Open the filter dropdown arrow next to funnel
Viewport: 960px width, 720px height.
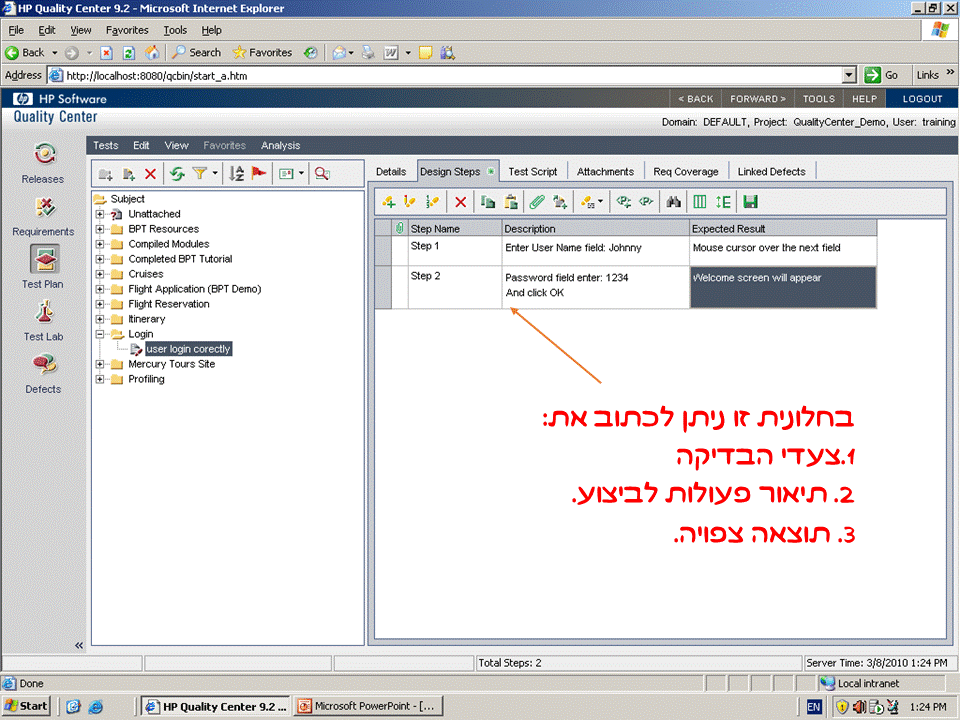[215, 174]
